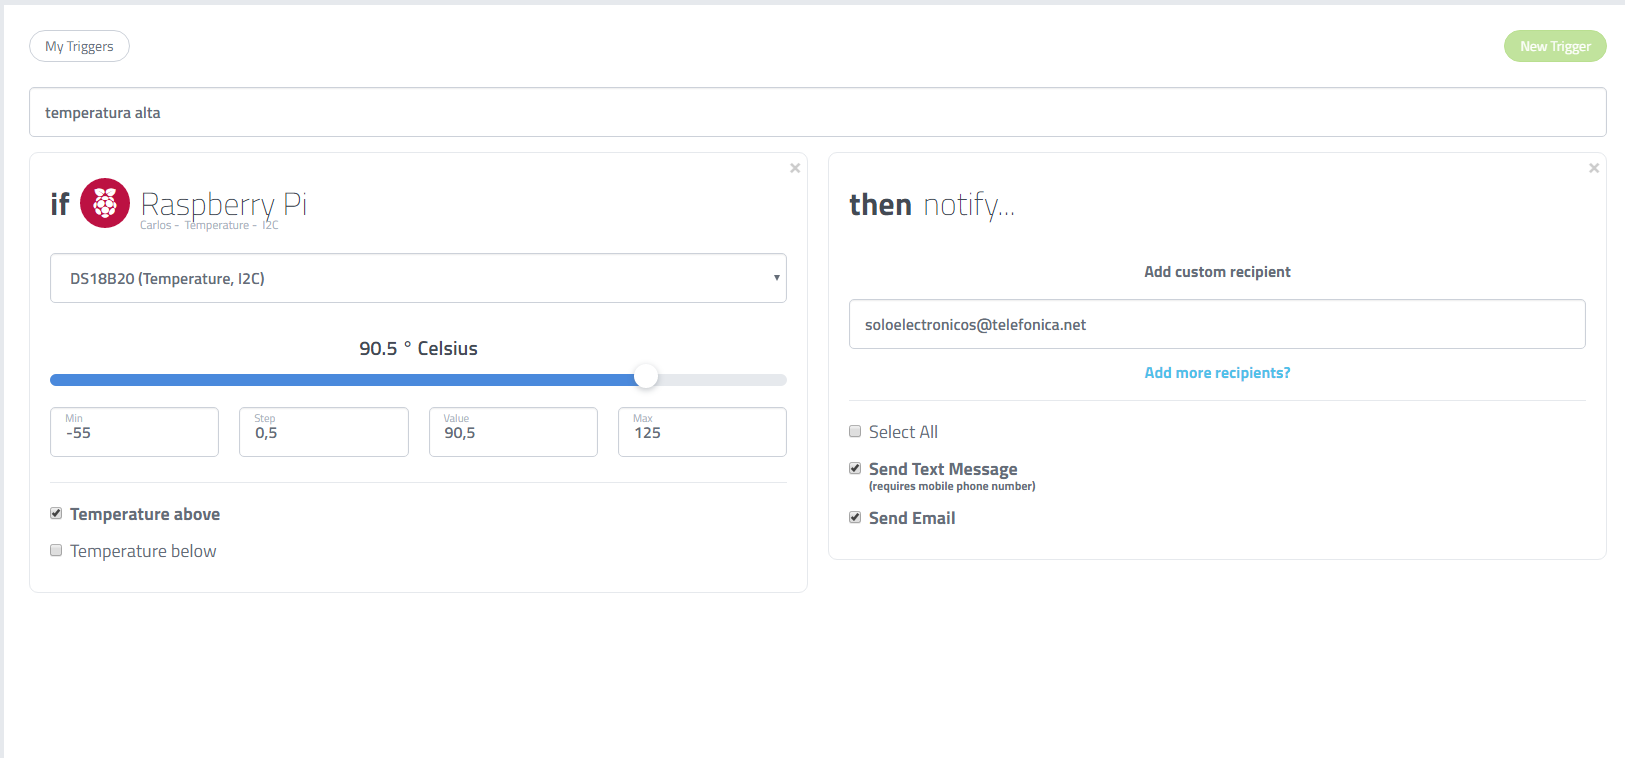This screenshot has width=1625, height=758.
Task: Click the custom recipient email field
Action: point(1217,324)
